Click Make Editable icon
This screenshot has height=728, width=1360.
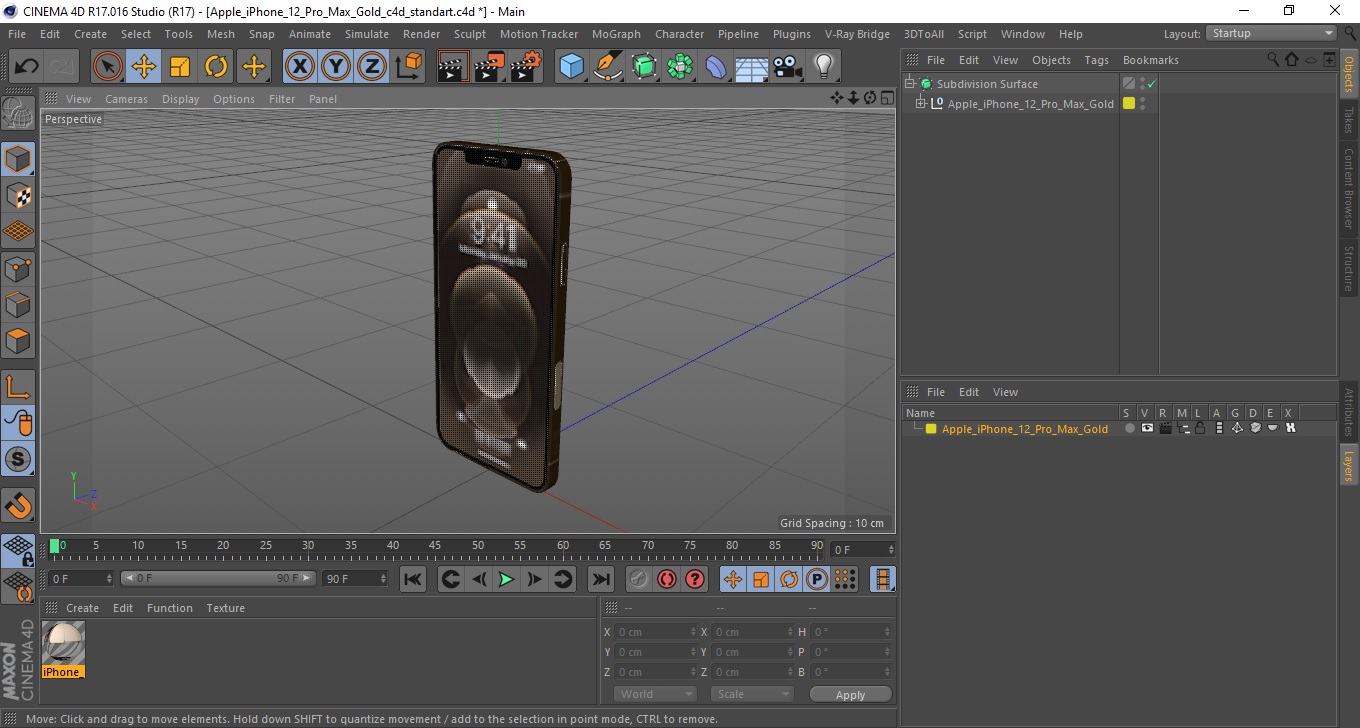tap(18, 113)
